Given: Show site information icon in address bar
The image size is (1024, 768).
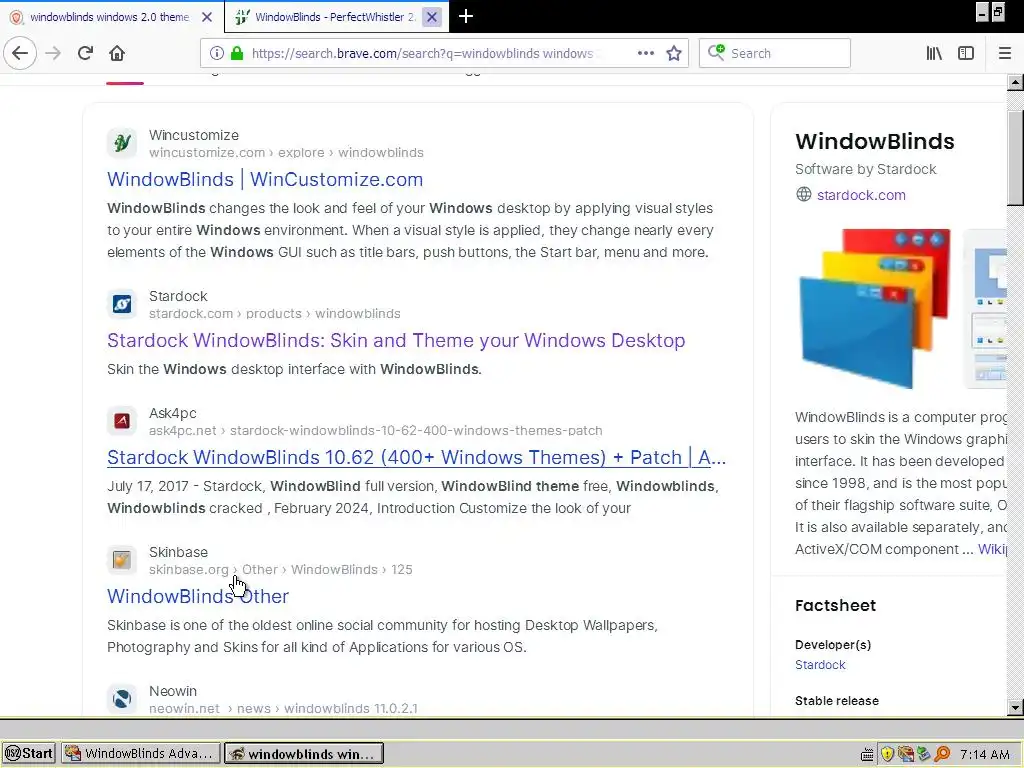Looking at the screenshot, I should tap(217, 53).
